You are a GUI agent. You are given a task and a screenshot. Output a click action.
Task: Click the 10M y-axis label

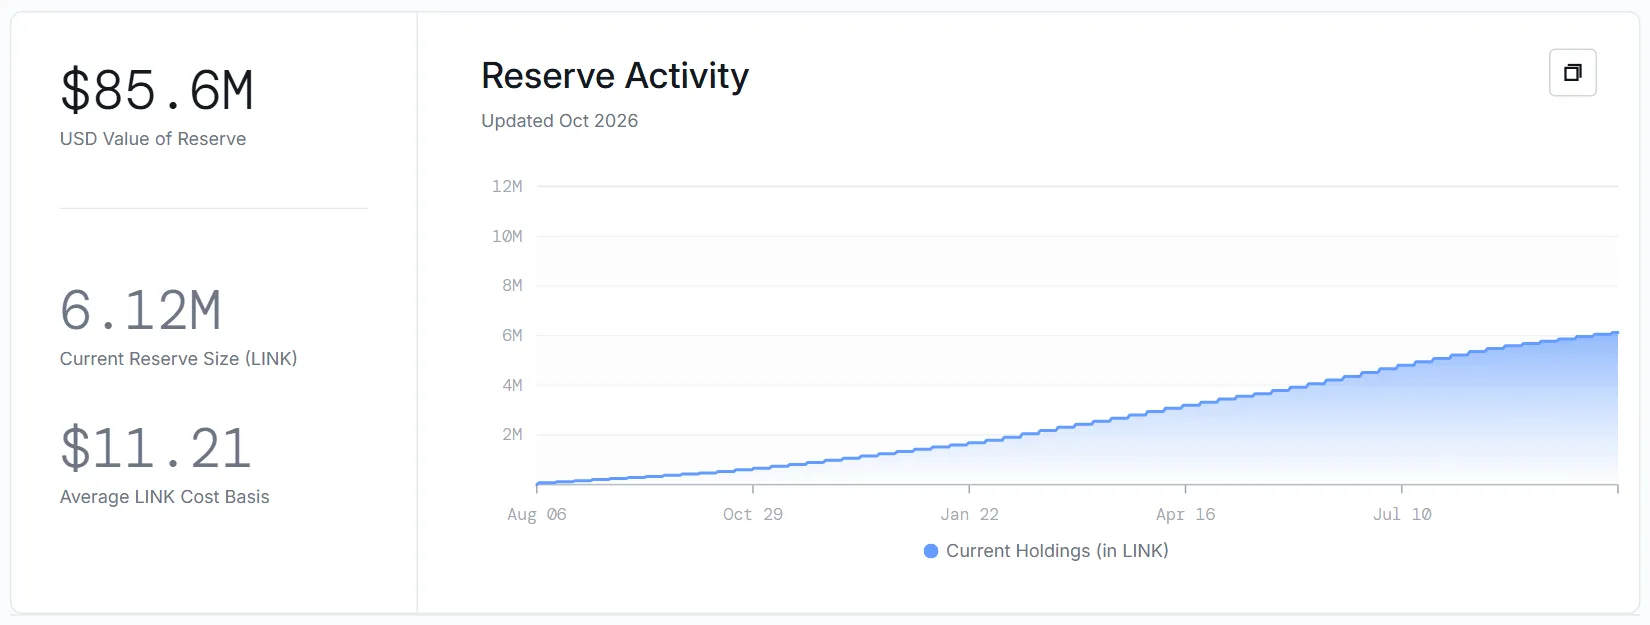(x=507, y=237)
